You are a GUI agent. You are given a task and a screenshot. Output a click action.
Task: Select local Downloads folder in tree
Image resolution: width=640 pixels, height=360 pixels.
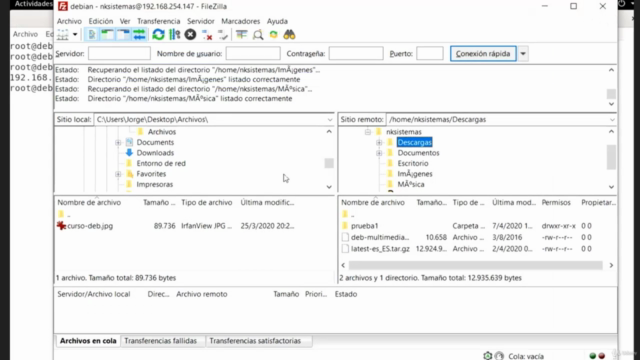155,153
